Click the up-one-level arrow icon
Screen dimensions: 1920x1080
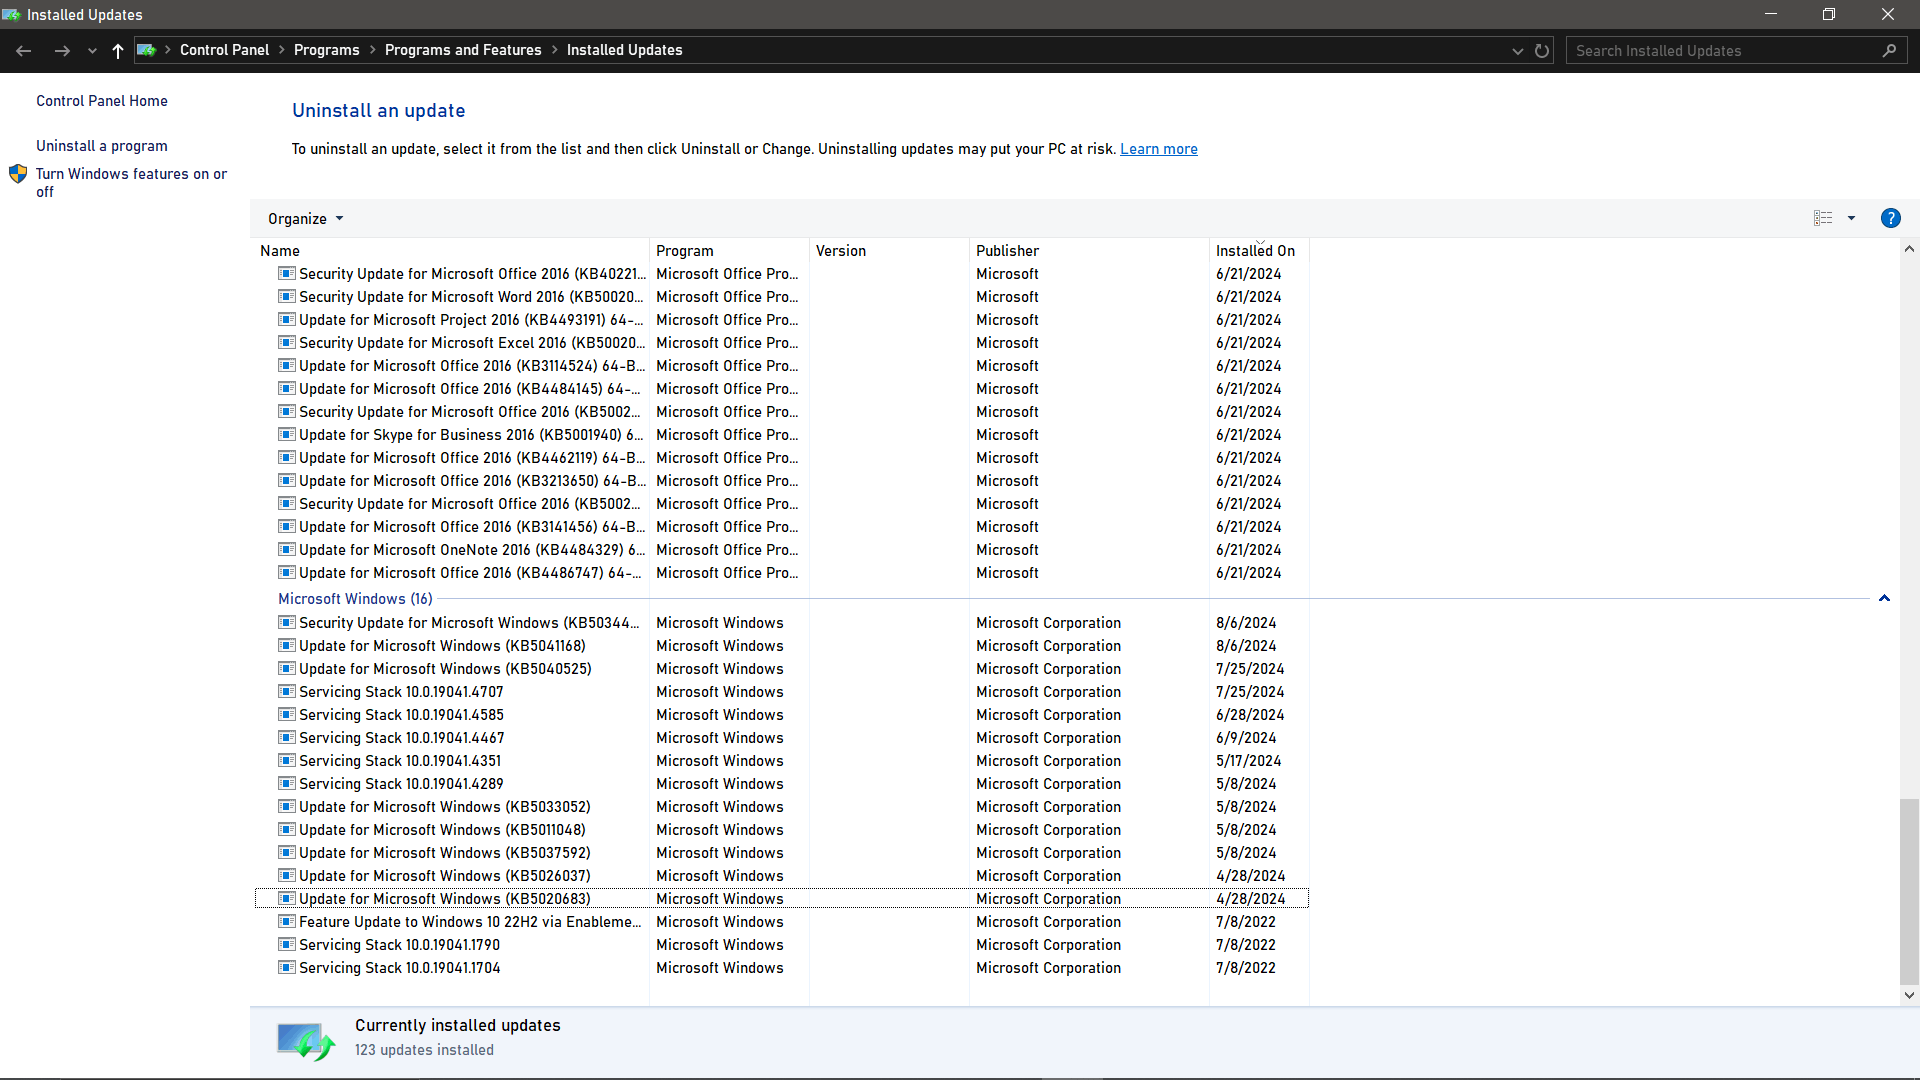tap(118, 51)
